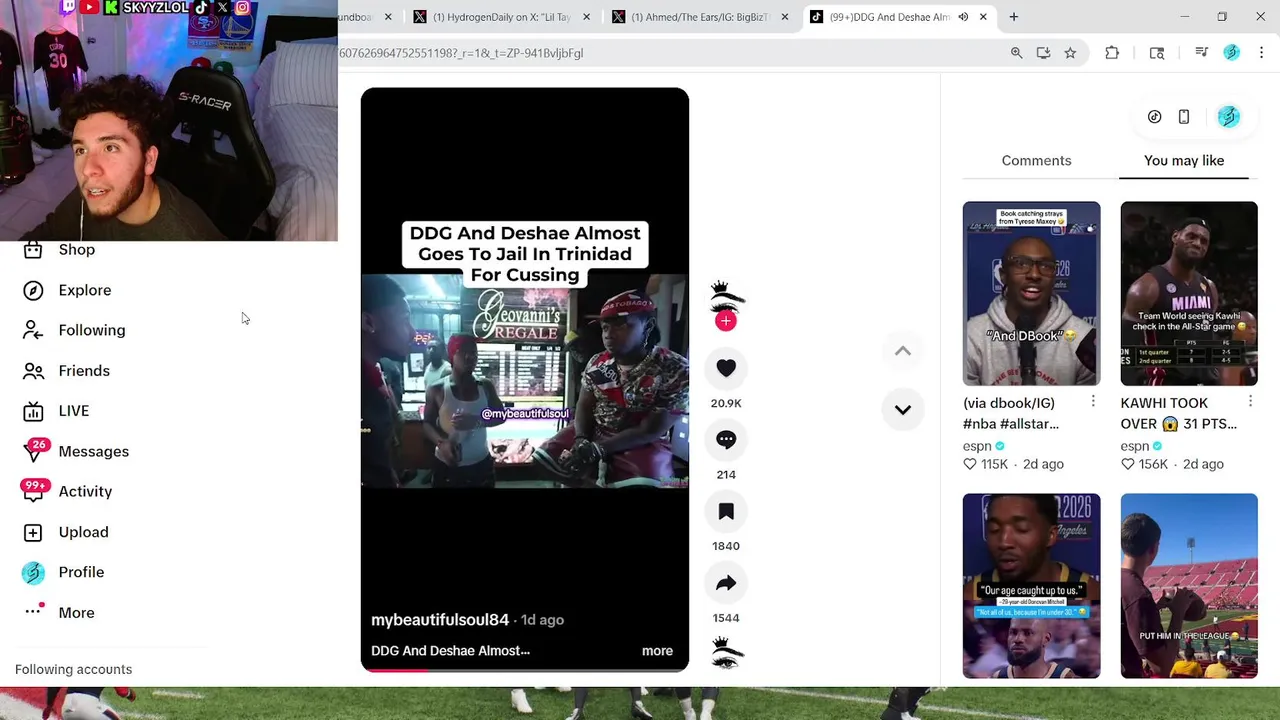
Task: Open the creator avatar above the plus
Action: [726, 295]
